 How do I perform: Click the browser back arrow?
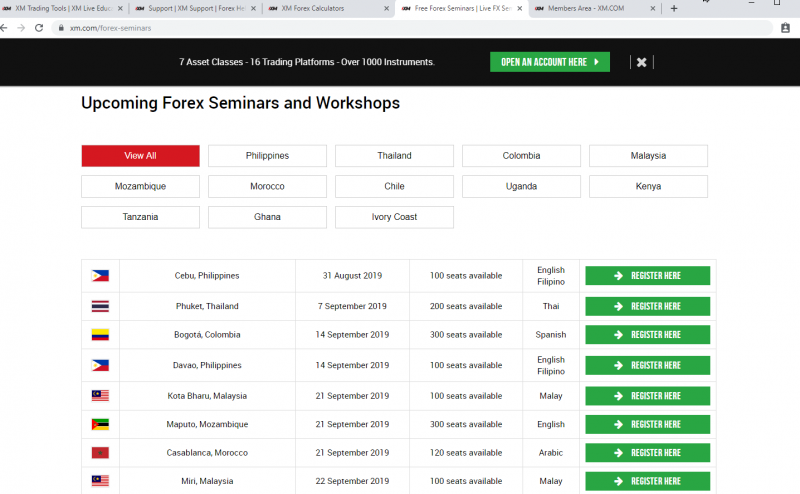(4, 28)
